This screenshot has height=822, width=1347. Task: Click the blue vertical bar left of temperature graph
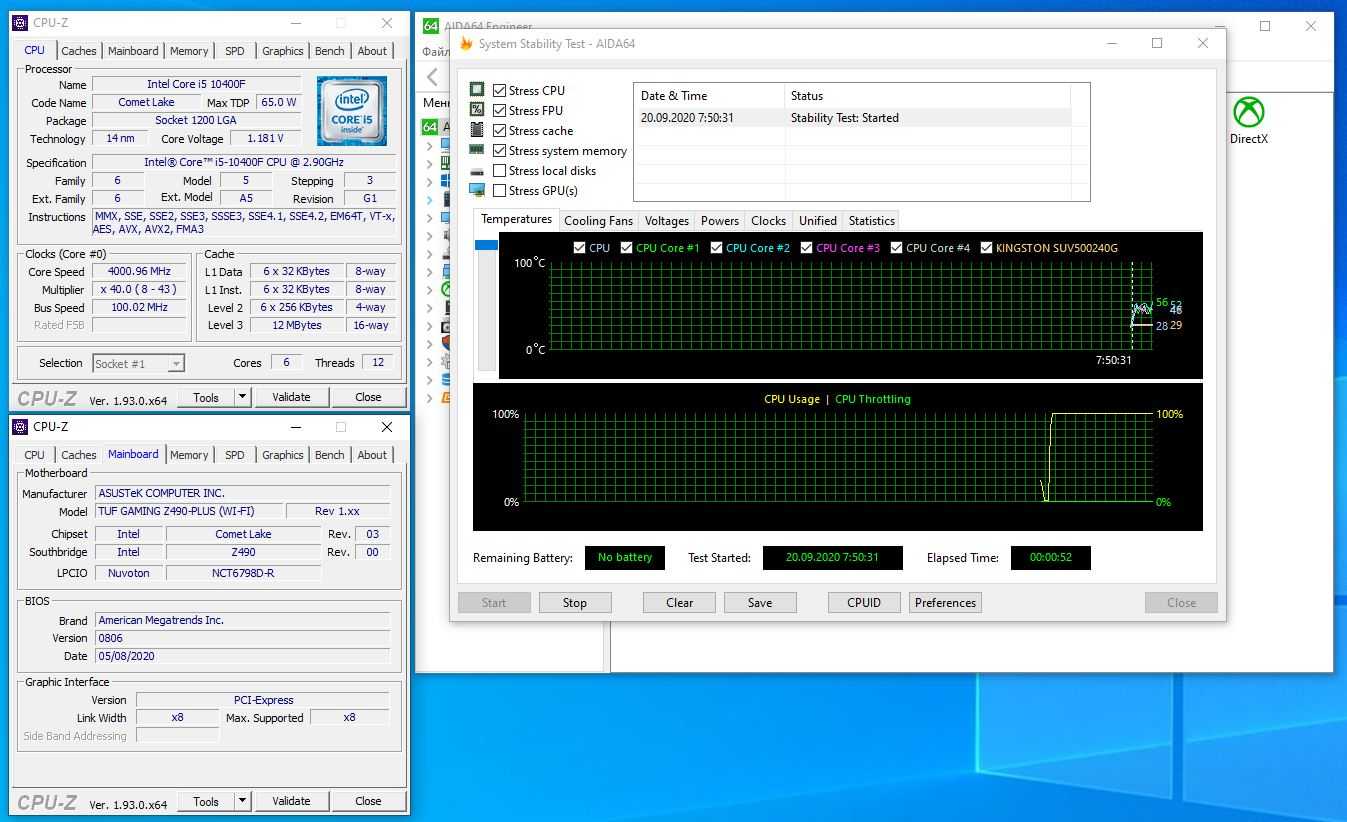(x=486, y=245)
